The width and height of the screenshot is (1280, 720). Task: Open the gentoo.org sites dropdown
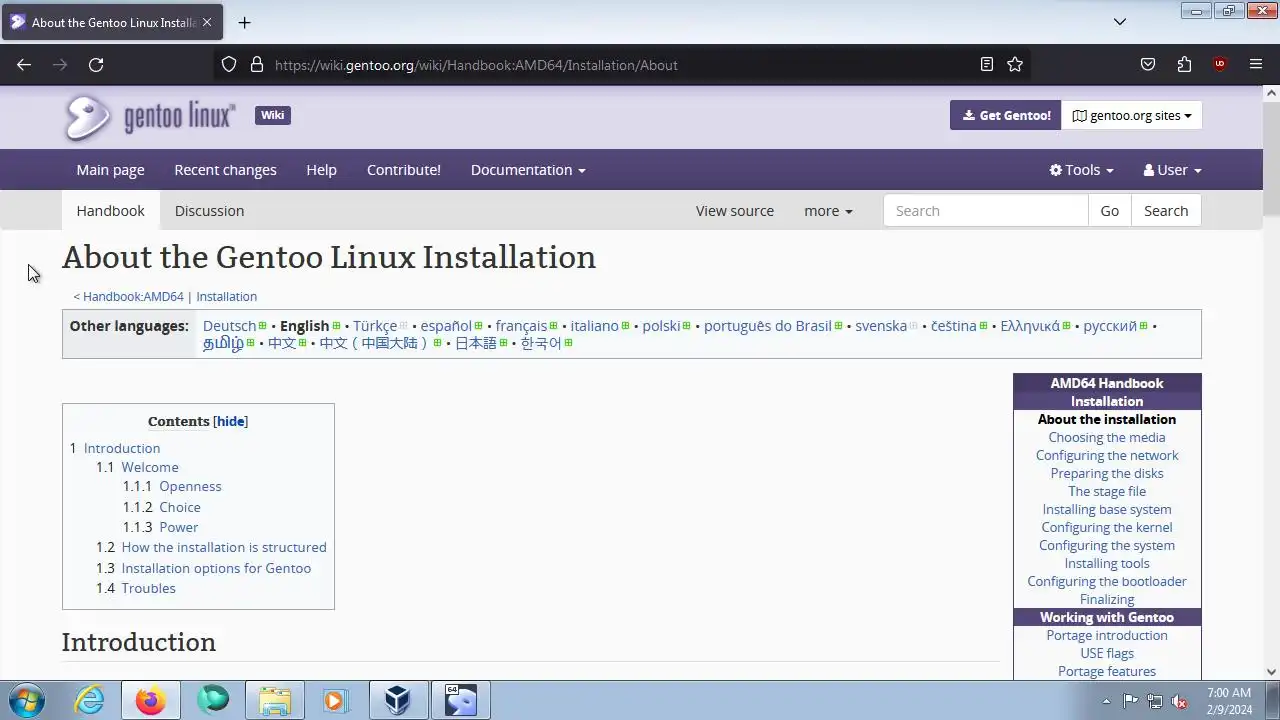[1132, 115]
